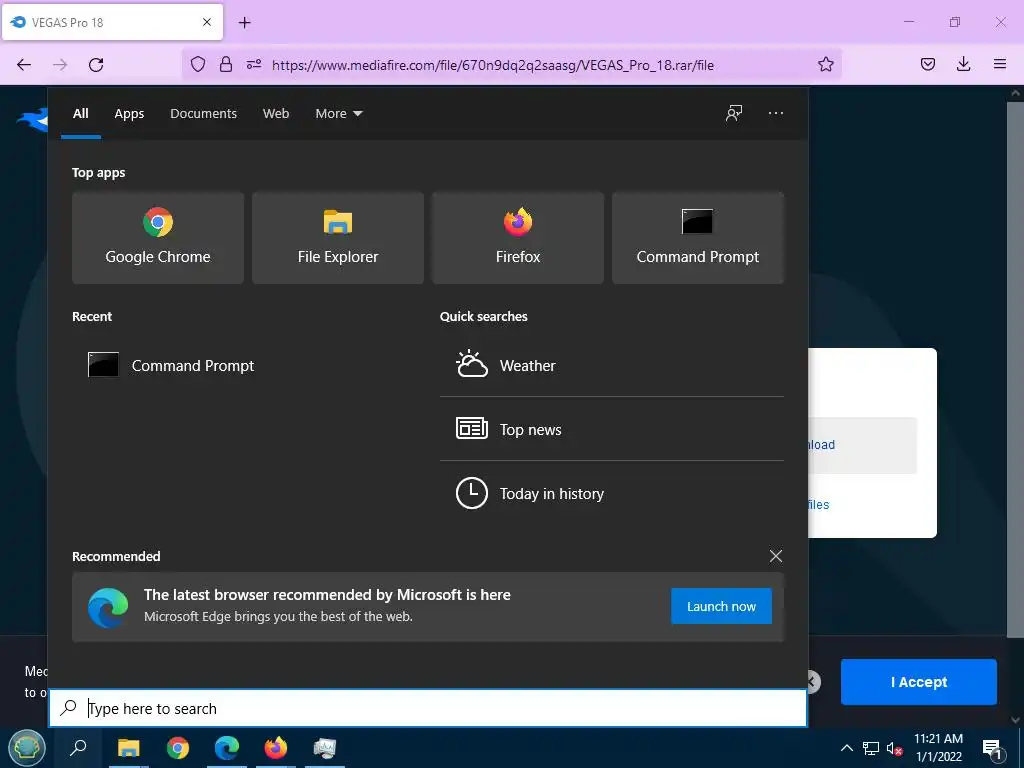Open Firefox downloads panel

[963, 64]
